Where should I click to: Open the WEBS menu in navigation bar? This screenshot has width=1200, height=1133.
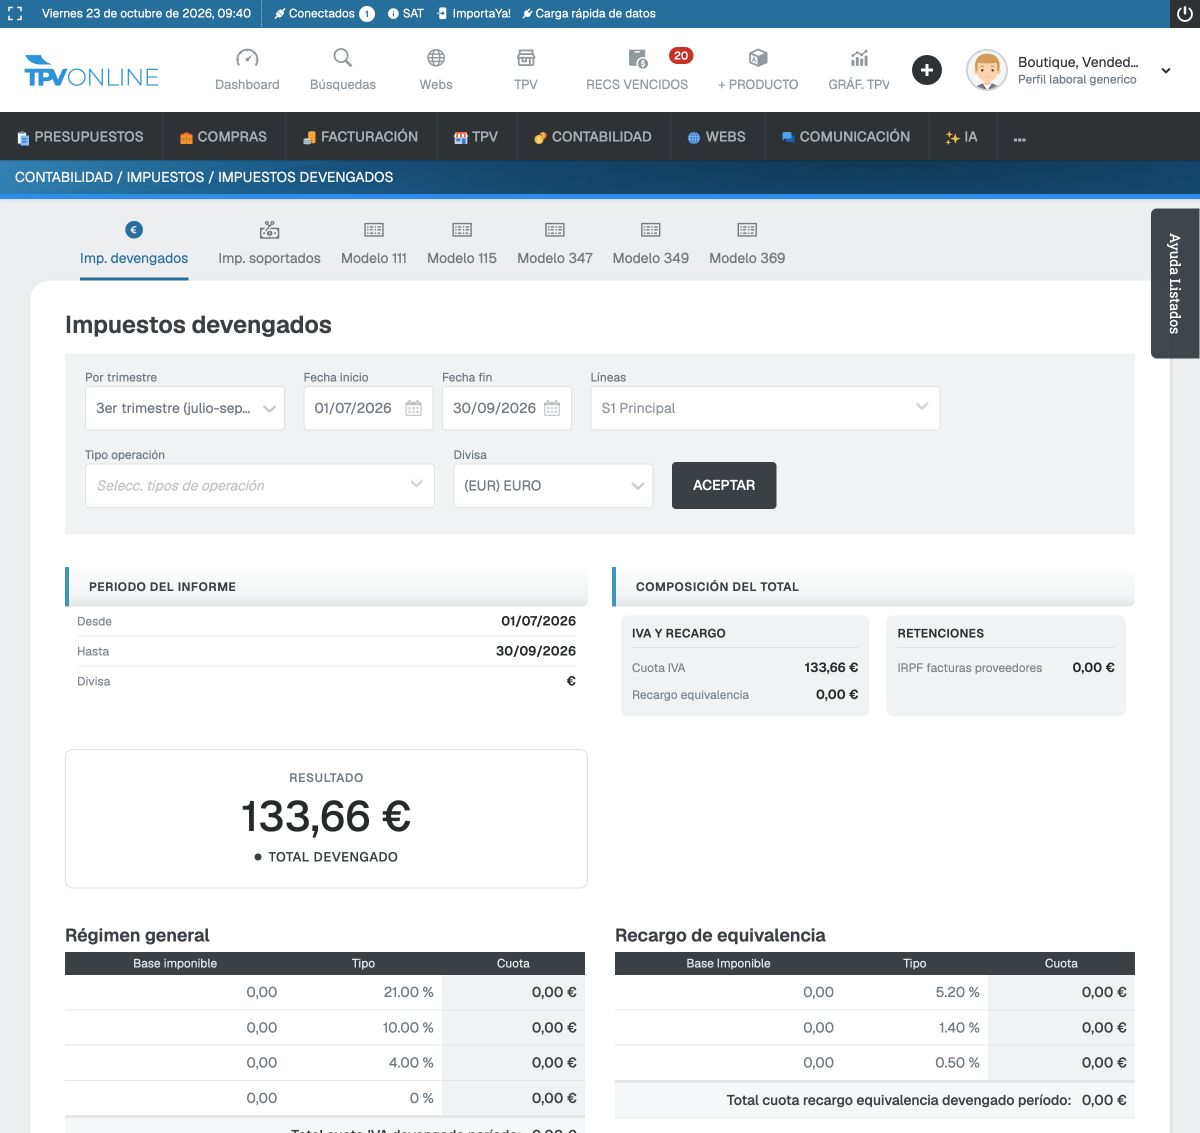coord(716,137)
